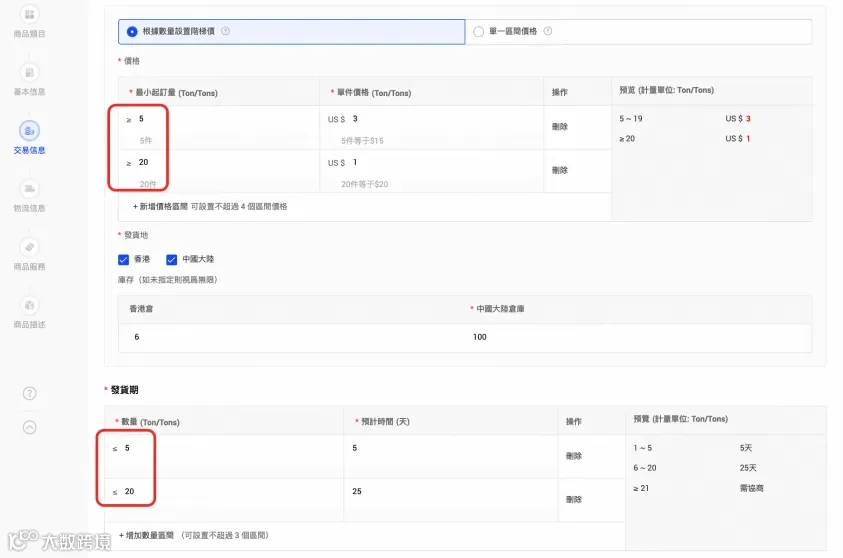Toggle the 中國大陸 checkbox
This screenshot has width=843, height=558.
tap(172, 260)
